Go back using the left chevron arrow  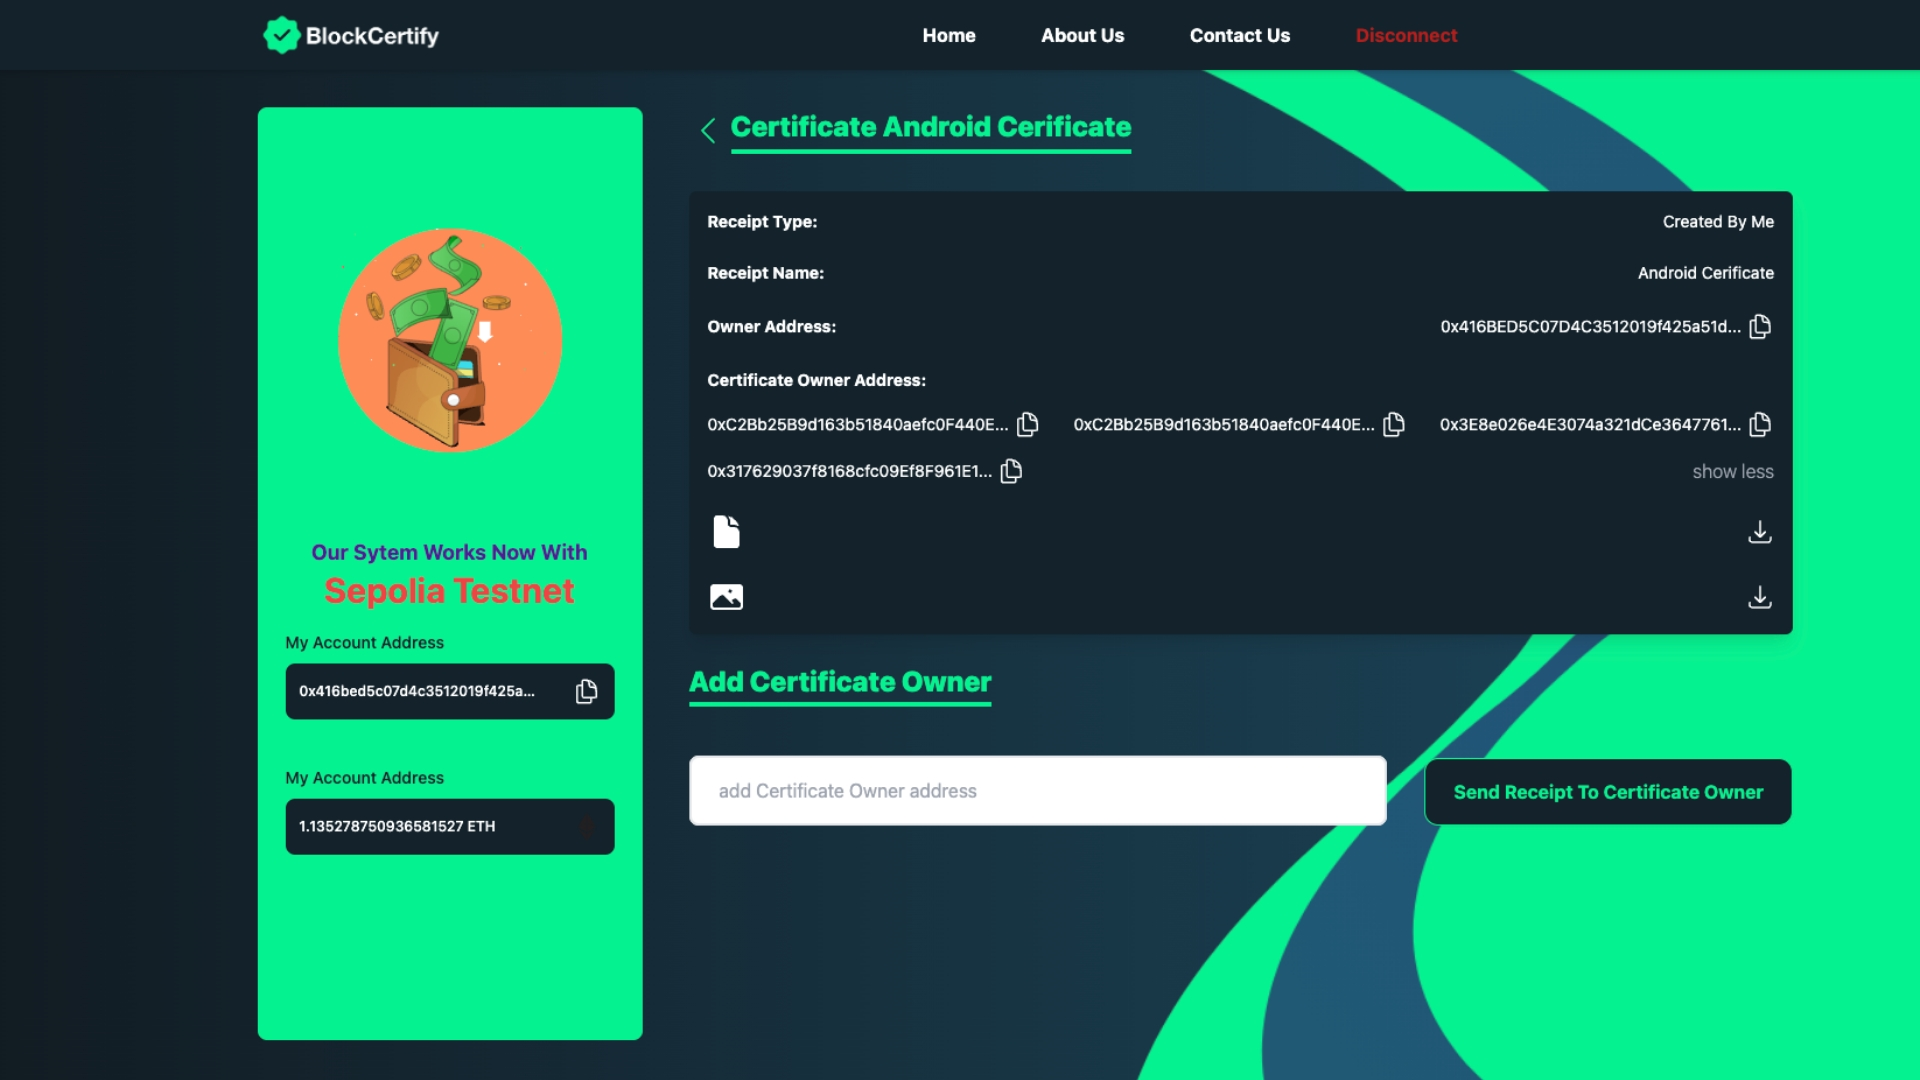708,130
